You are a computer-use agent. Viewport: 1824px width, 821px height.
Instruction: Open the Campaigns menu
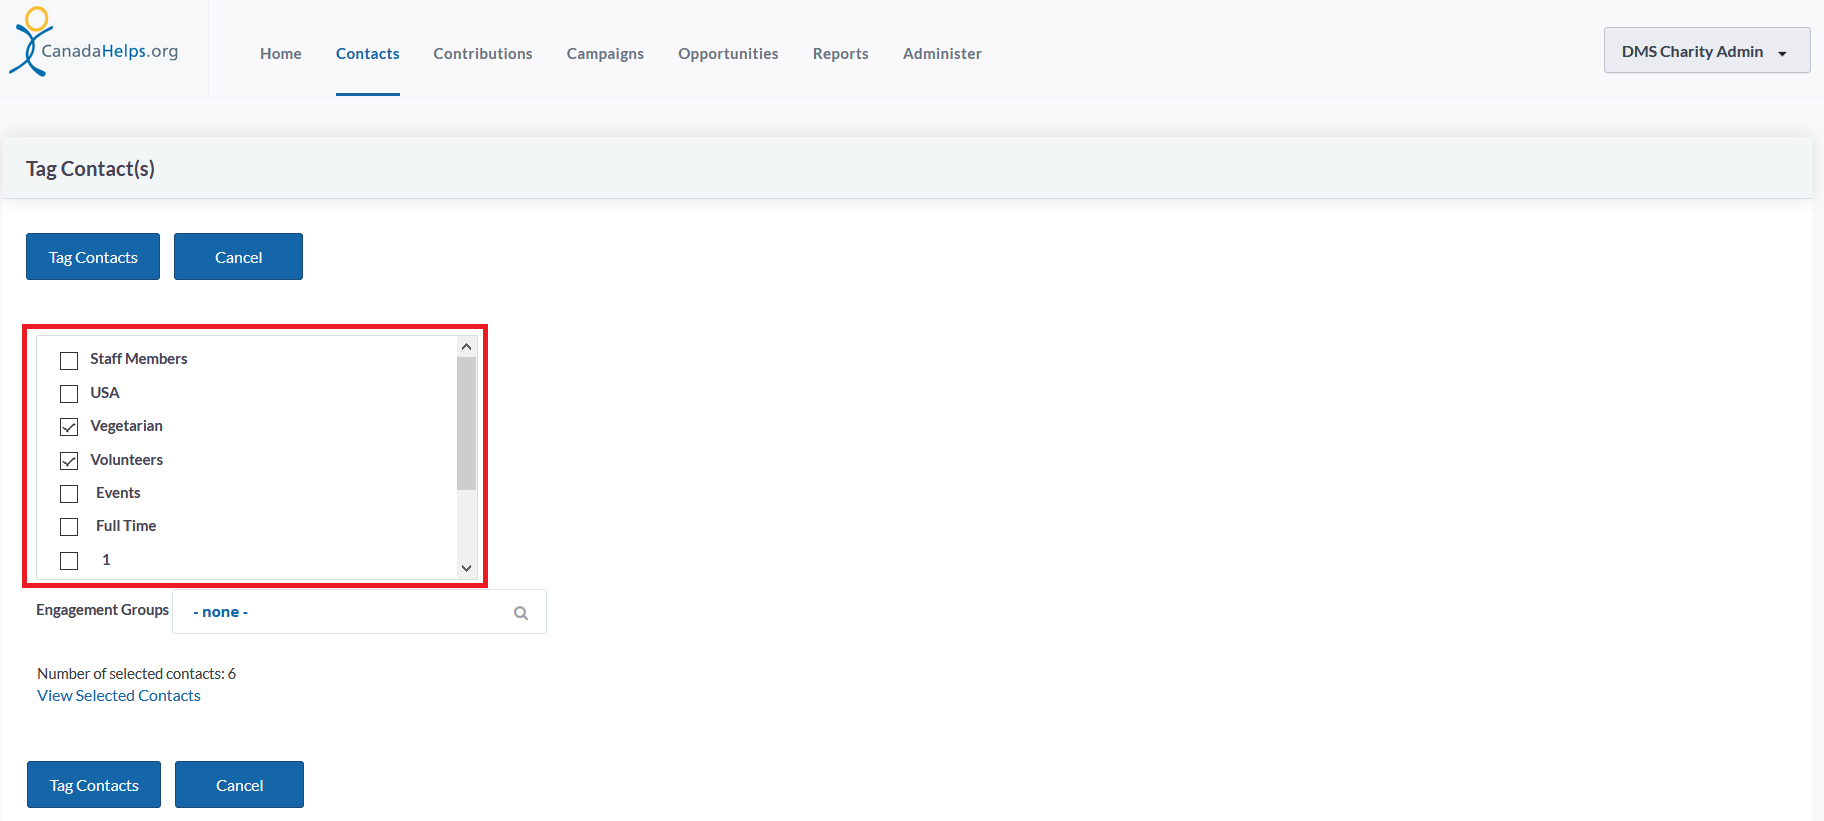(605, 54)
